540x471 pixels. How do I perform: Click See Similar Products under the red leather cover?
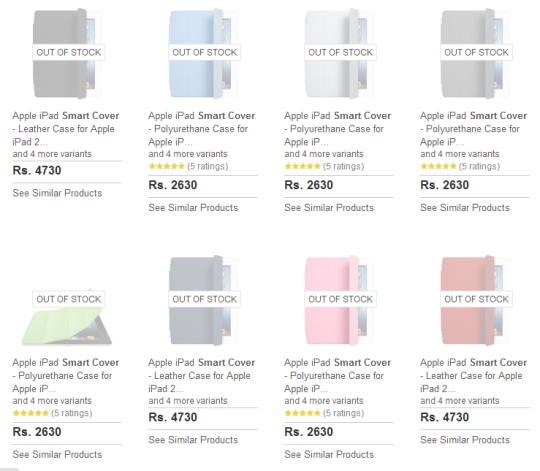(465, 440)
